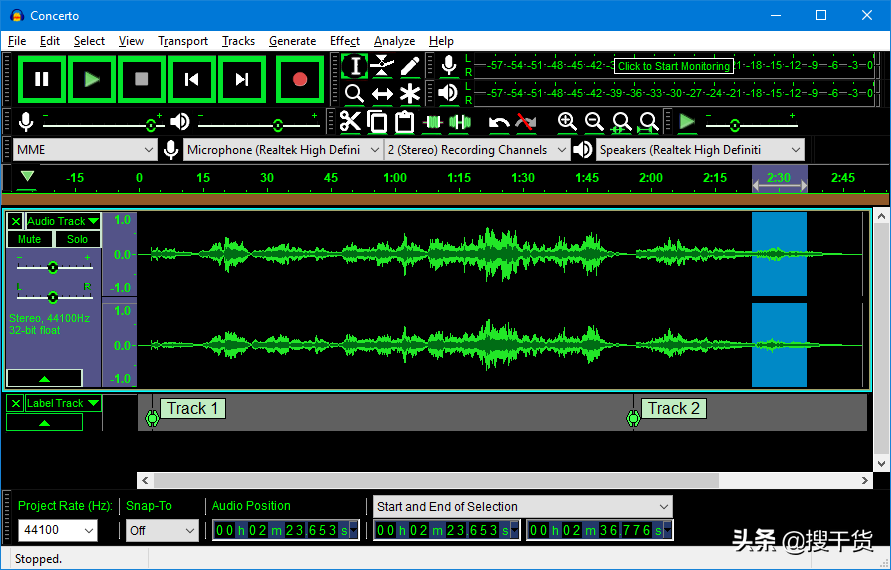Open the Tracks menu
This screenshot has height=570, width=891.
click(x=238, y=41)
